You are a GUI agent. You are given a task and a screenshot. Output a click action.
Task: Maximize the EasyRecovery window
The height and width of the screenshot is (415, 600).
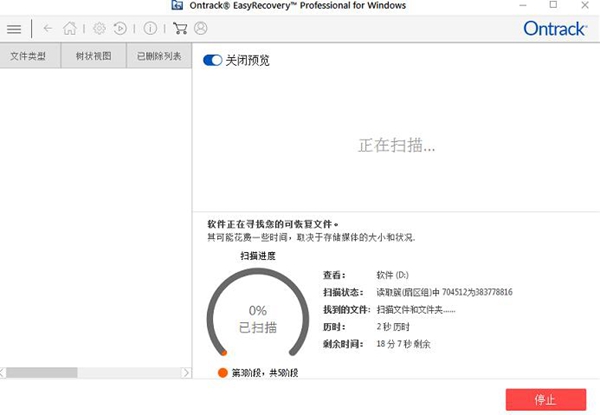click(553, 6)
